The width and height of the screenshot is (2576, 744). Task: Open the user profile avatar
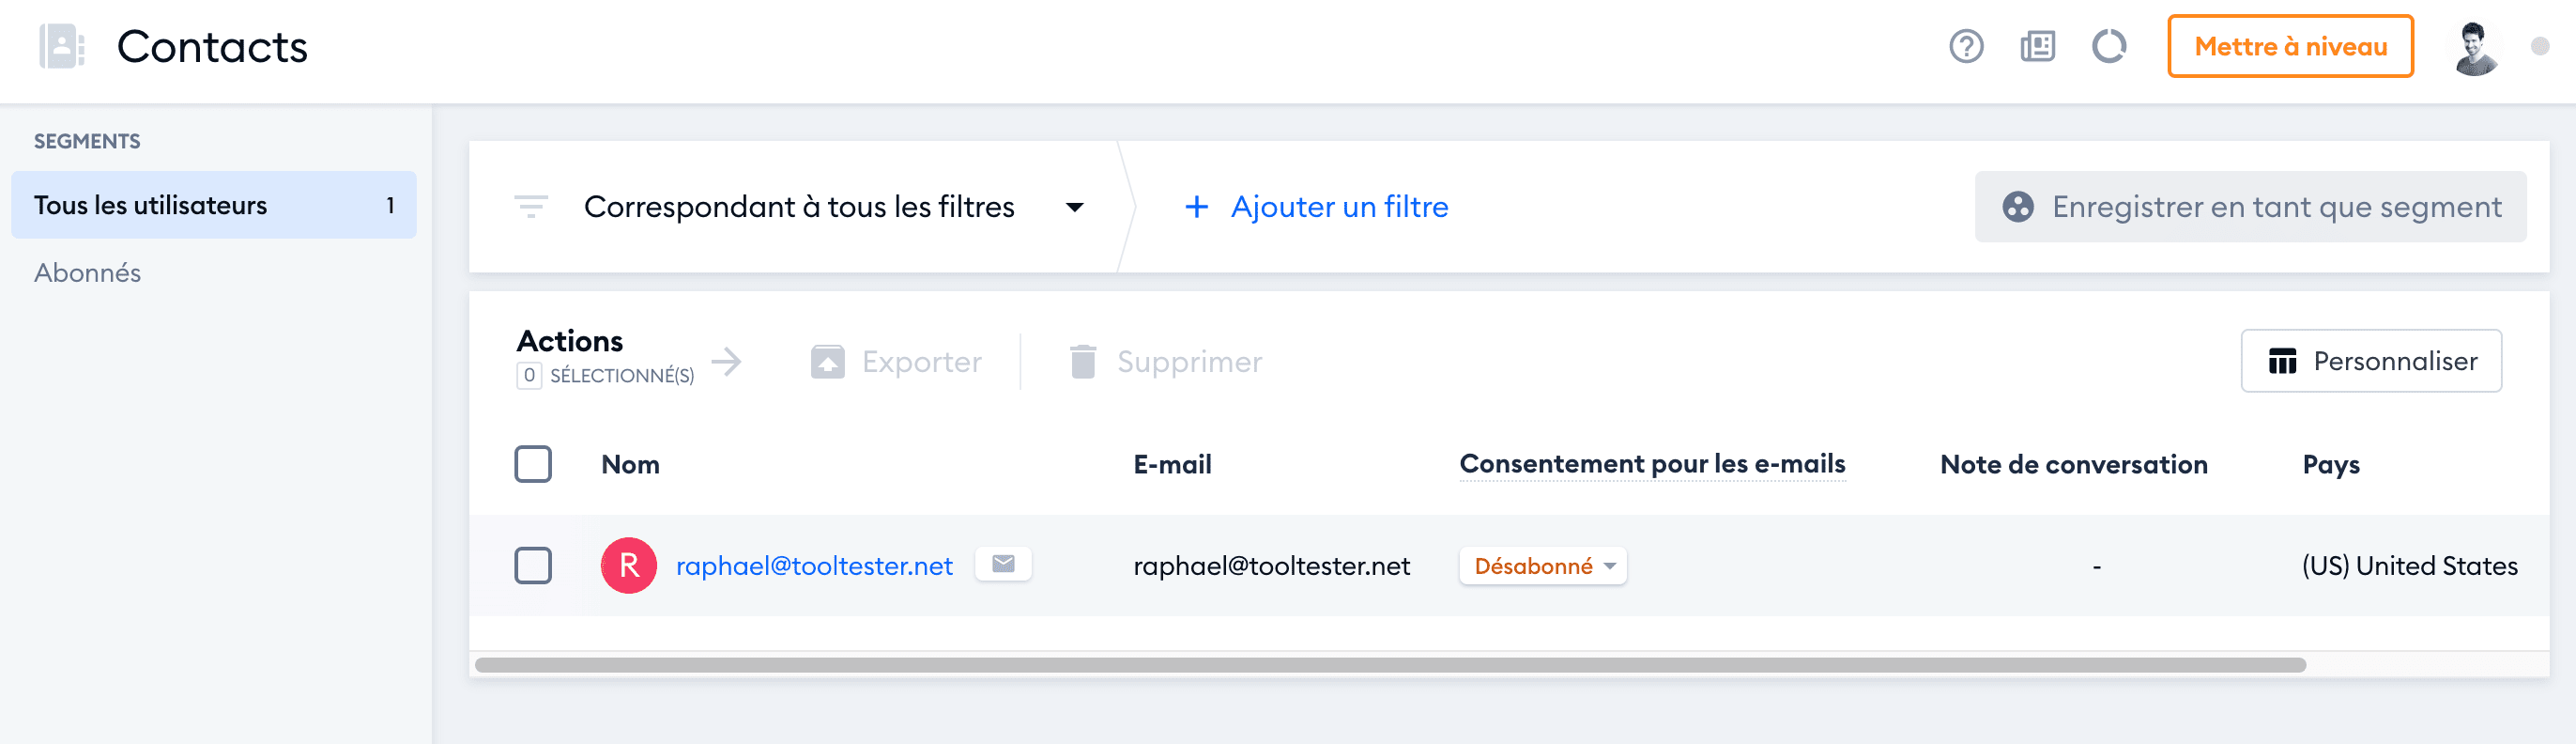click(x=2475, y=47)
